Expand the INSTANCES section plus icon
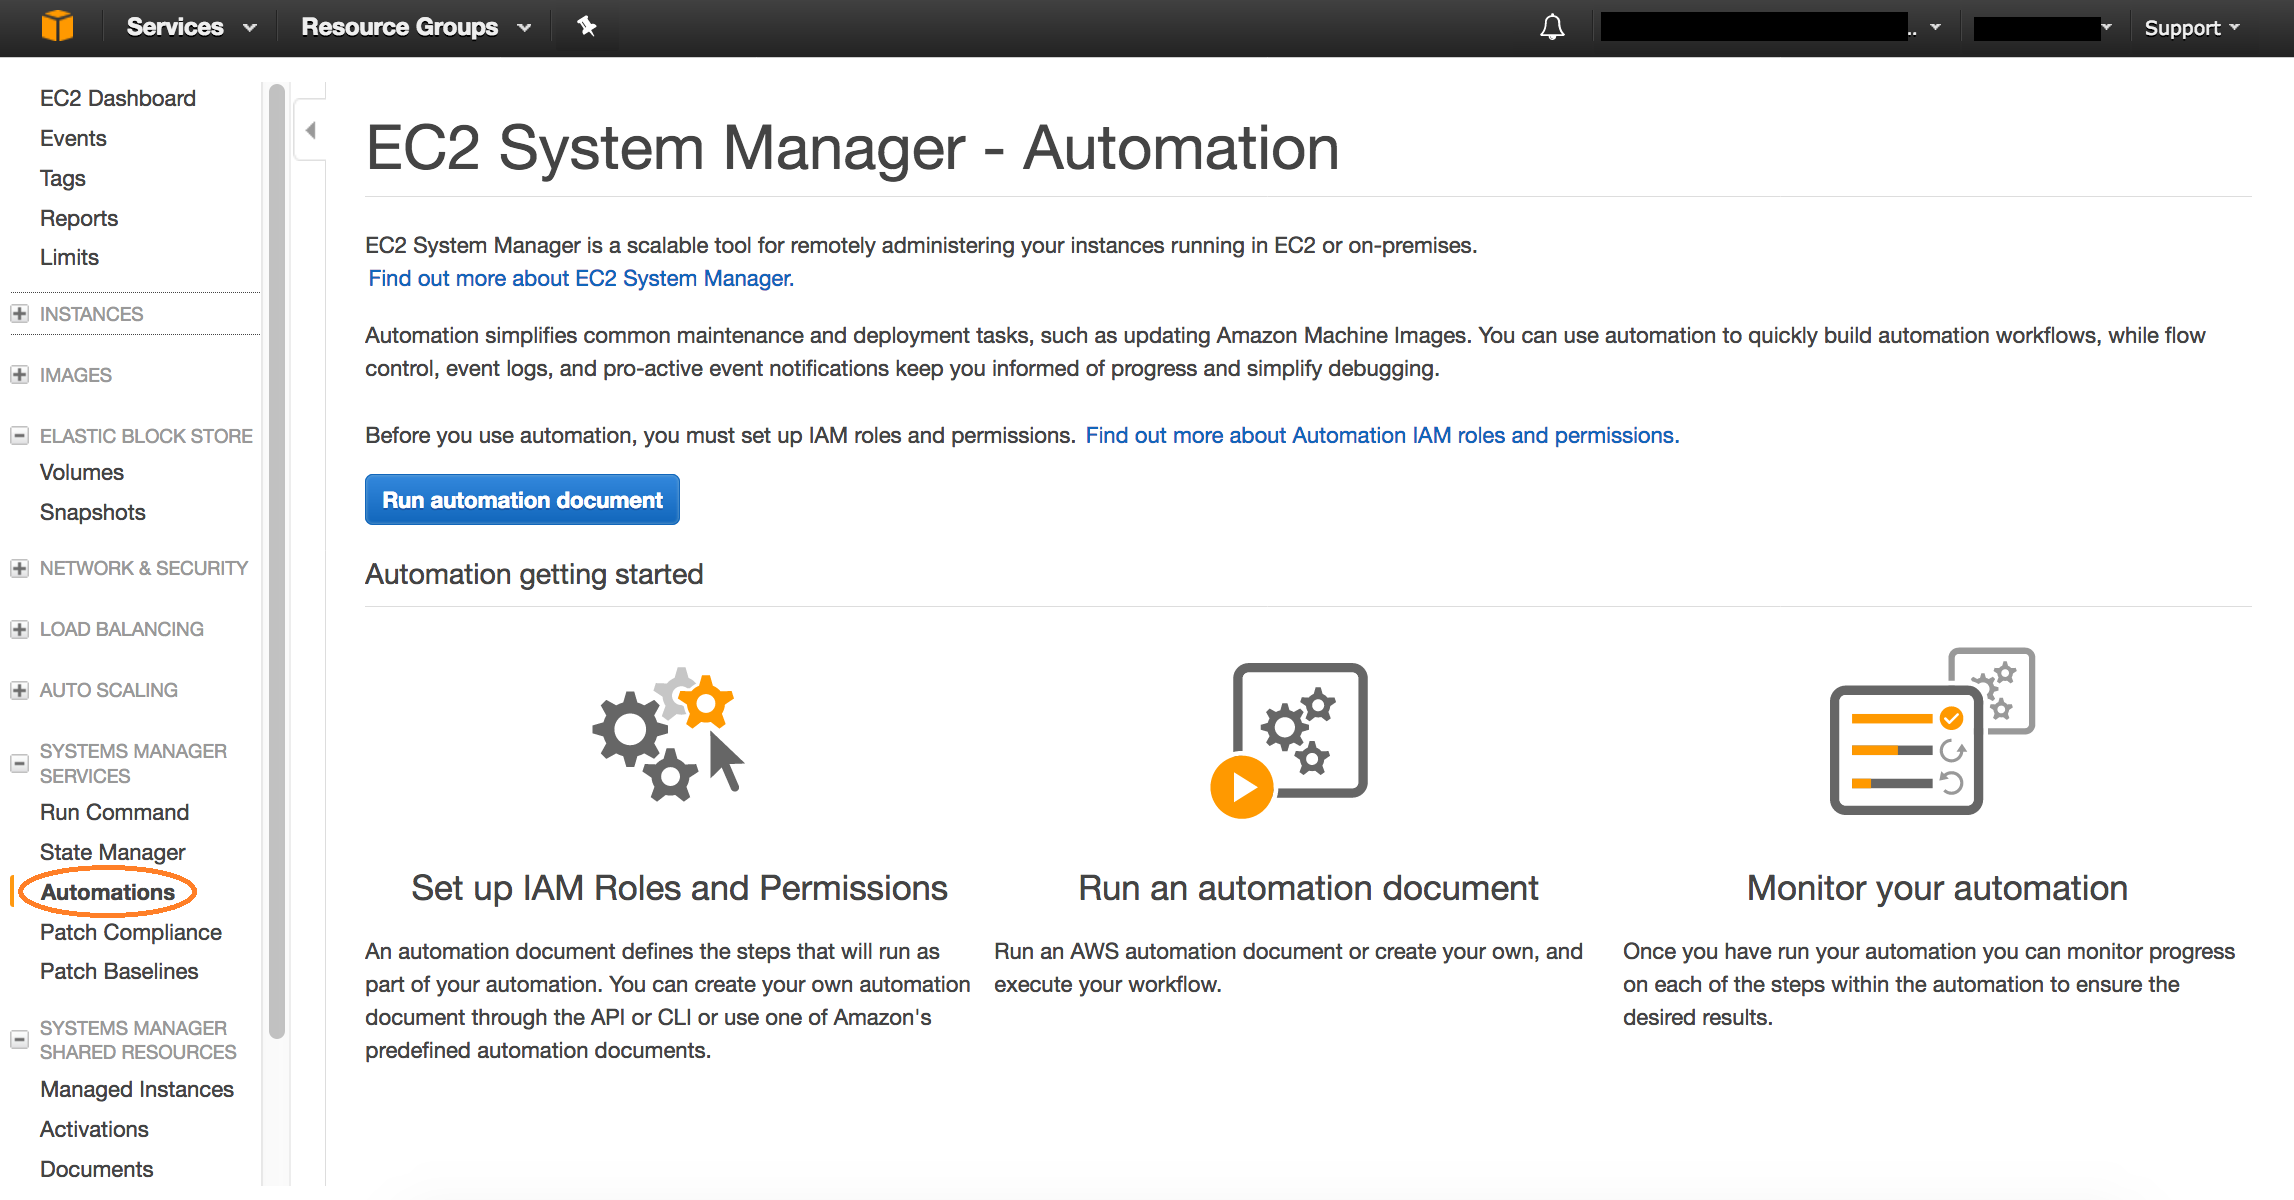Image resolution: width=2294 pixels, height=1200 pixels. (x=19, y=314)
